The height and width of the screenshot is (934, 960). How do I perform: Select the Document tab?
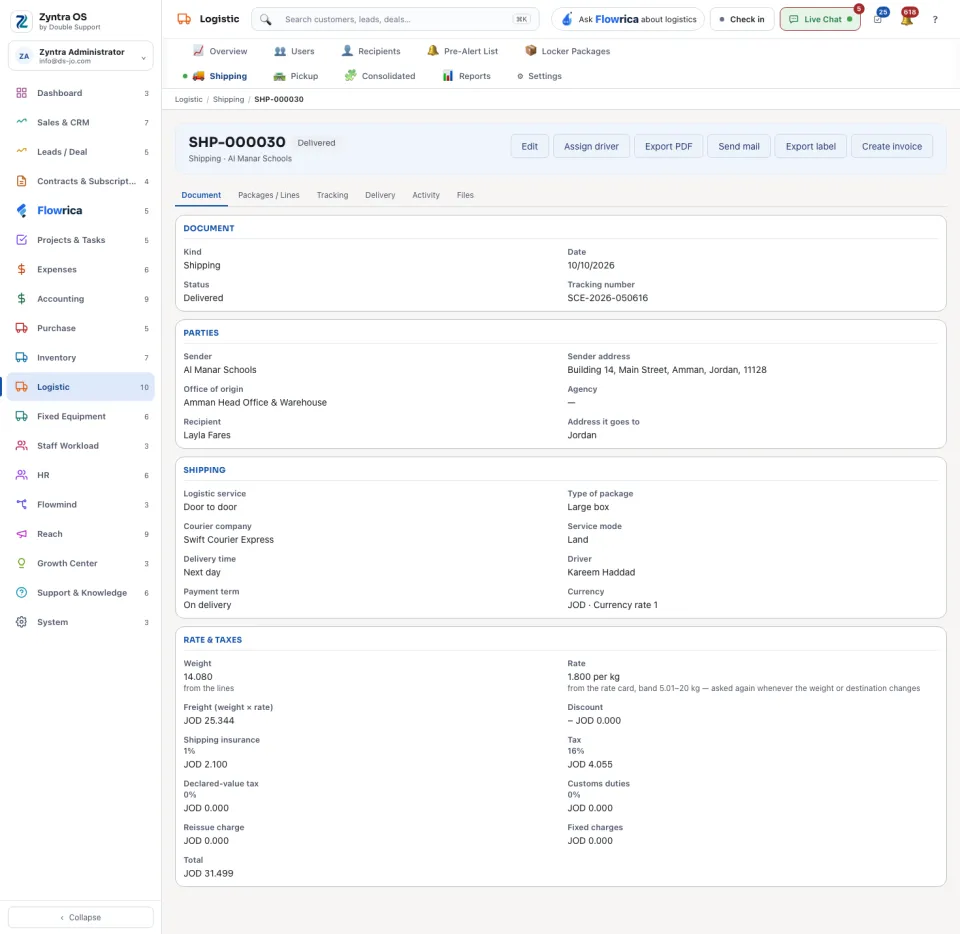[x=201, y=195]
